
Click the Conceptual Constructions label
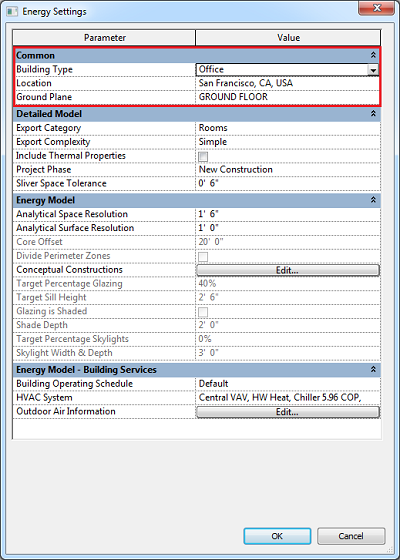click(x=69, y=270)
